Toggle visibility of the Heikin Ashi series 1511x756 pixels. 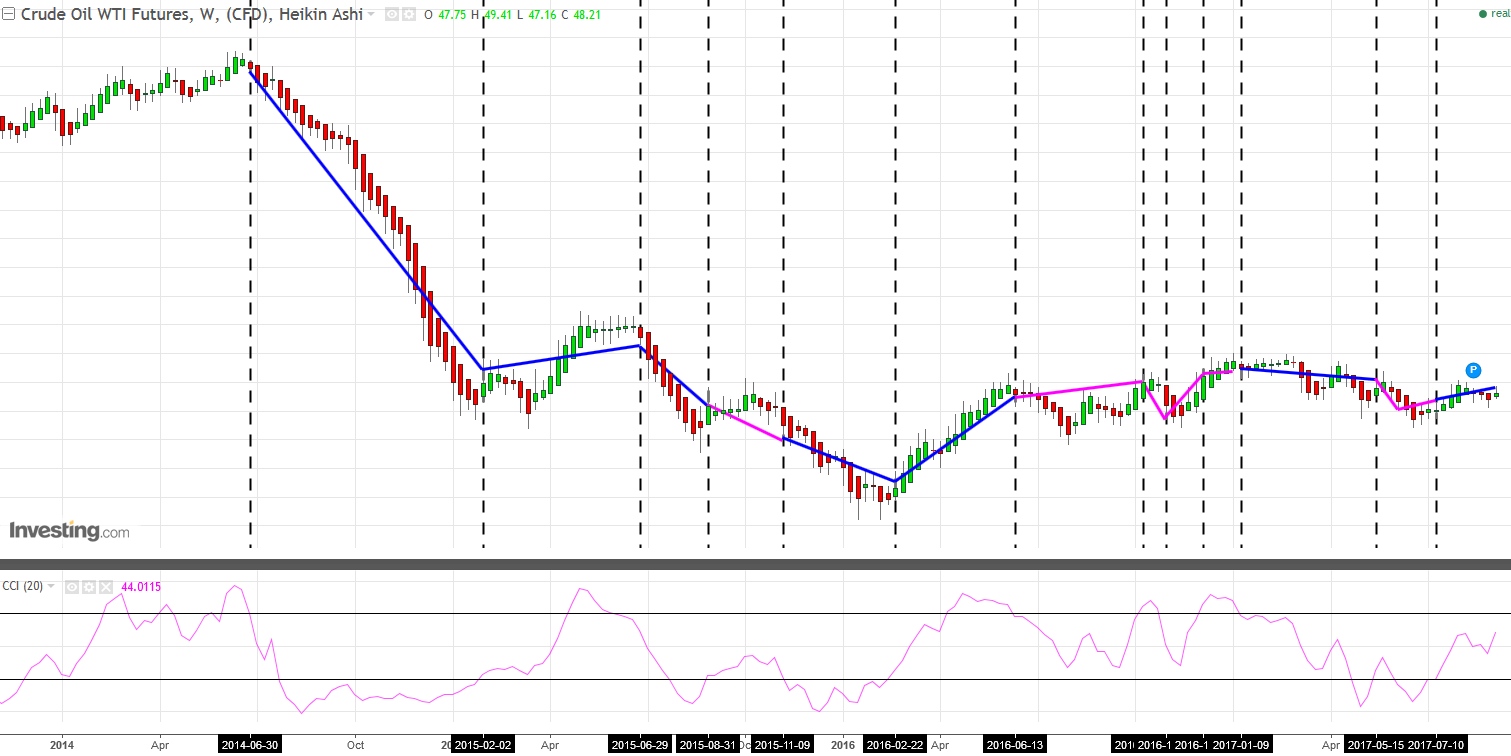tap(390, 15)
